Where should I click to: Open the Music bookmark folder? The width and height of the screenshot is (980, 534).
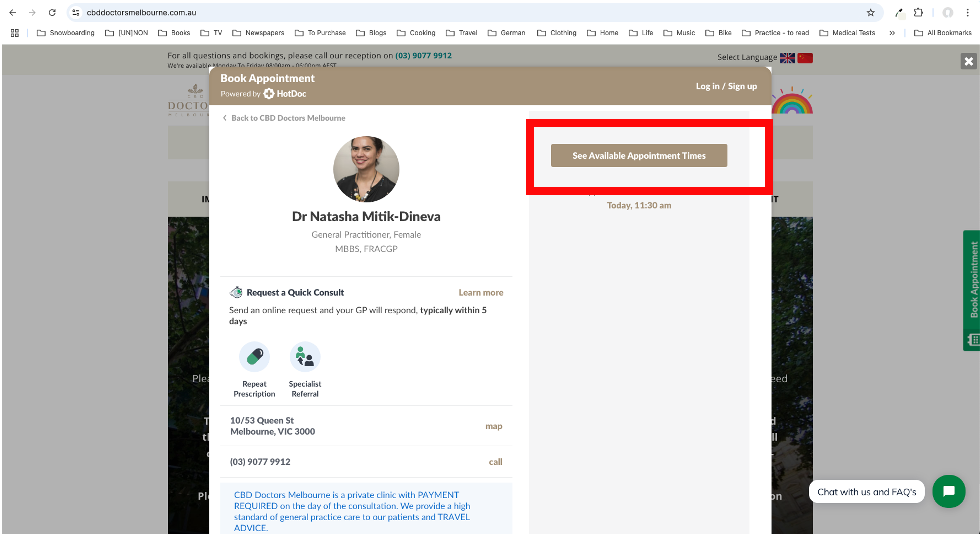[x=679, y=33]
